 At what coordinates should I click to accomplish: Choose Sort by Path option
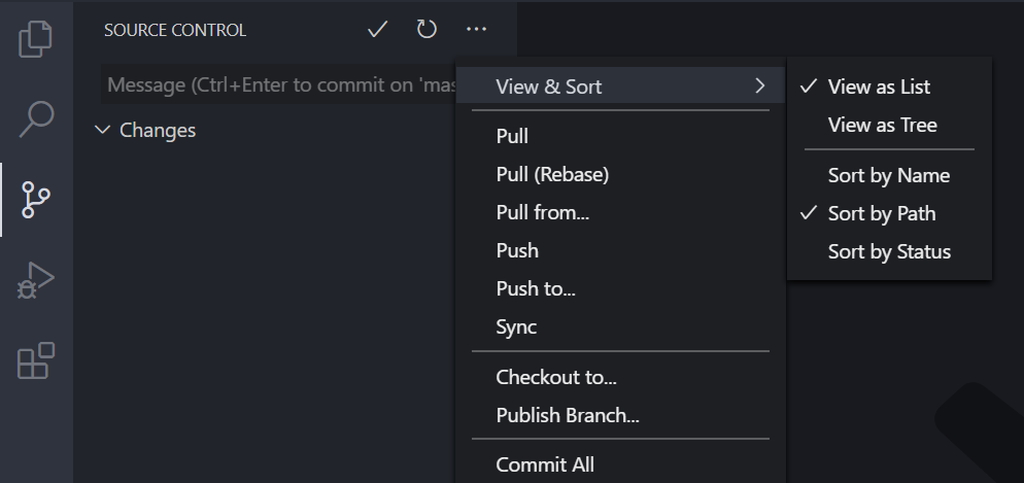click(881, 214)
